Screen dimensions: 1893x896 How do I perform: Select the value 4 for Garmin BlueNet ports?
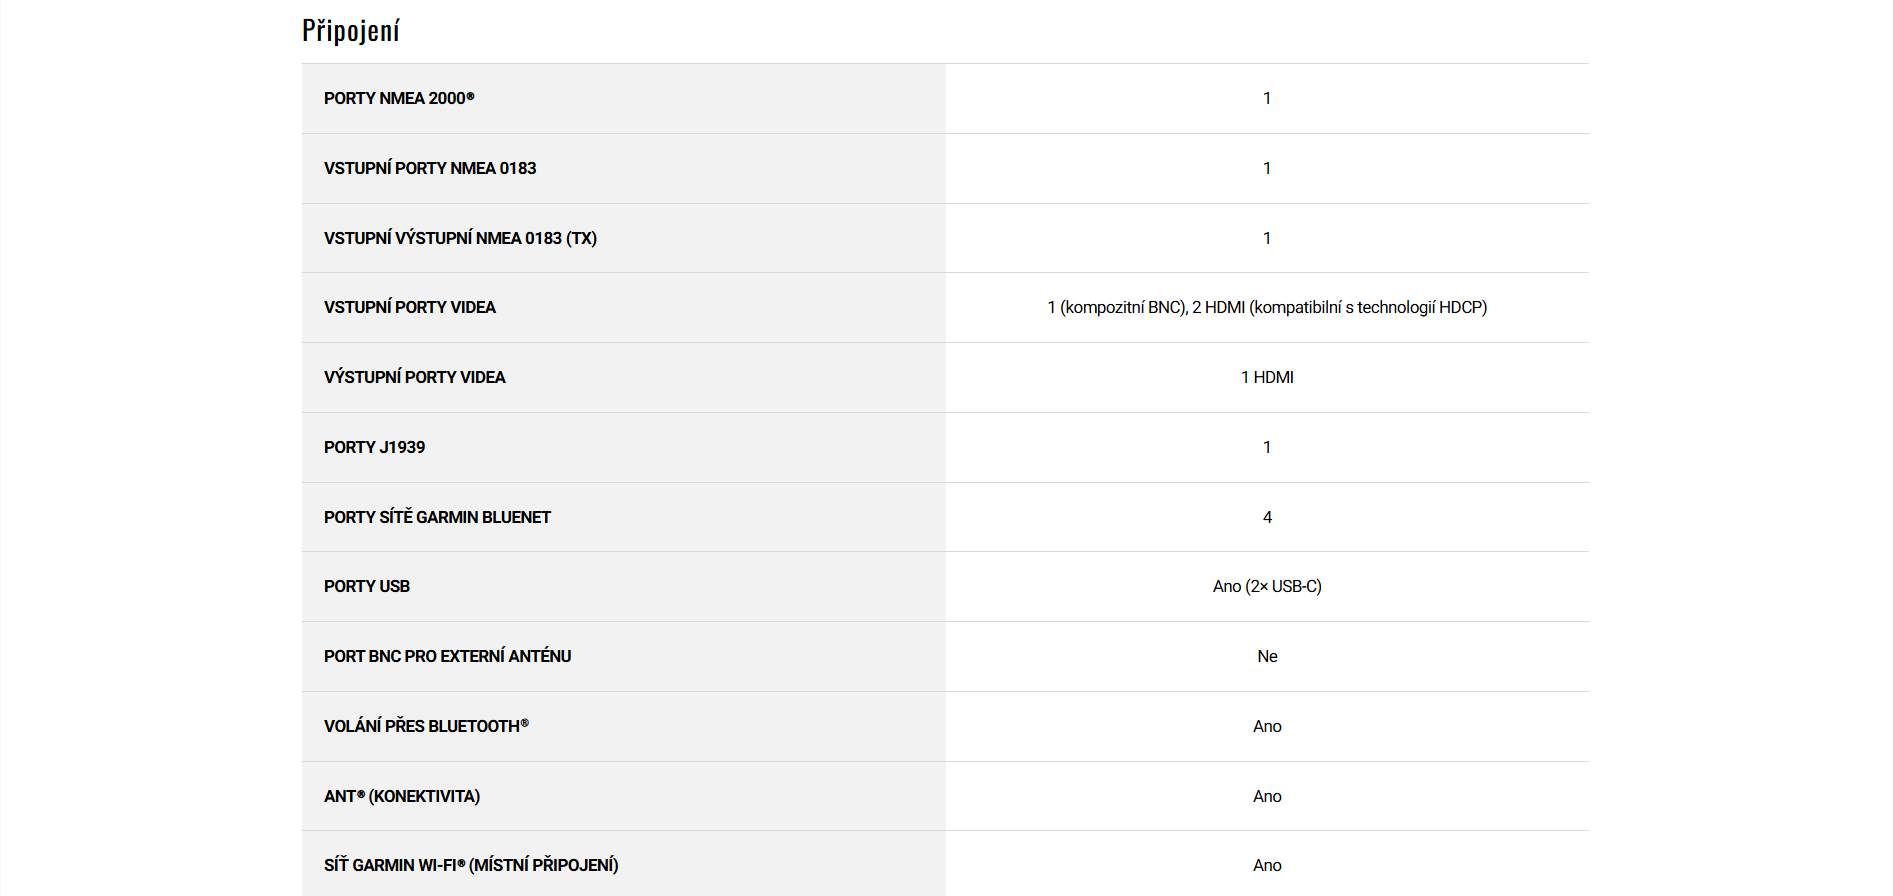coord(1267,517)
